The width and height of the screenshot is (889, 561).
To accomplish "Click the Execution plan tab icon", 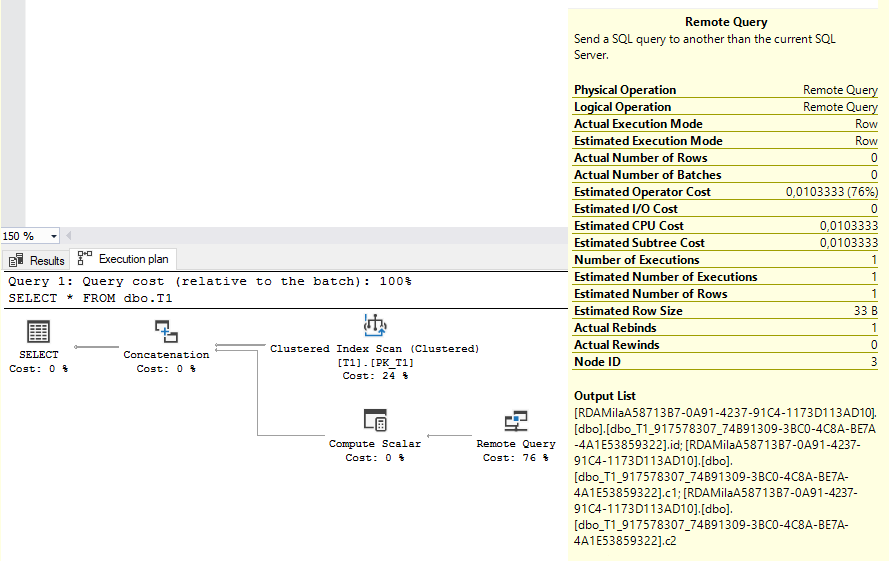I will pos(84,258).
